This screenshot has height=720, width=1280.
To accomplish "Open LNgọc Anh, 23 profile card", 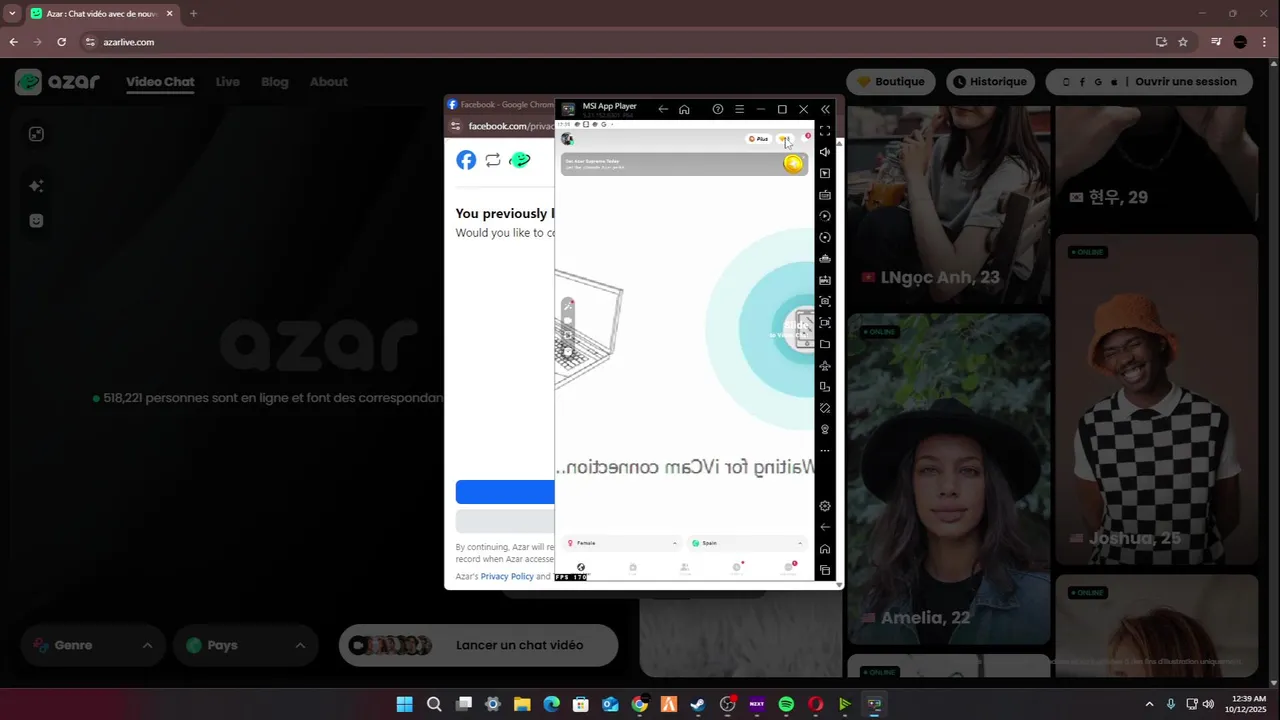I will 949,204.
